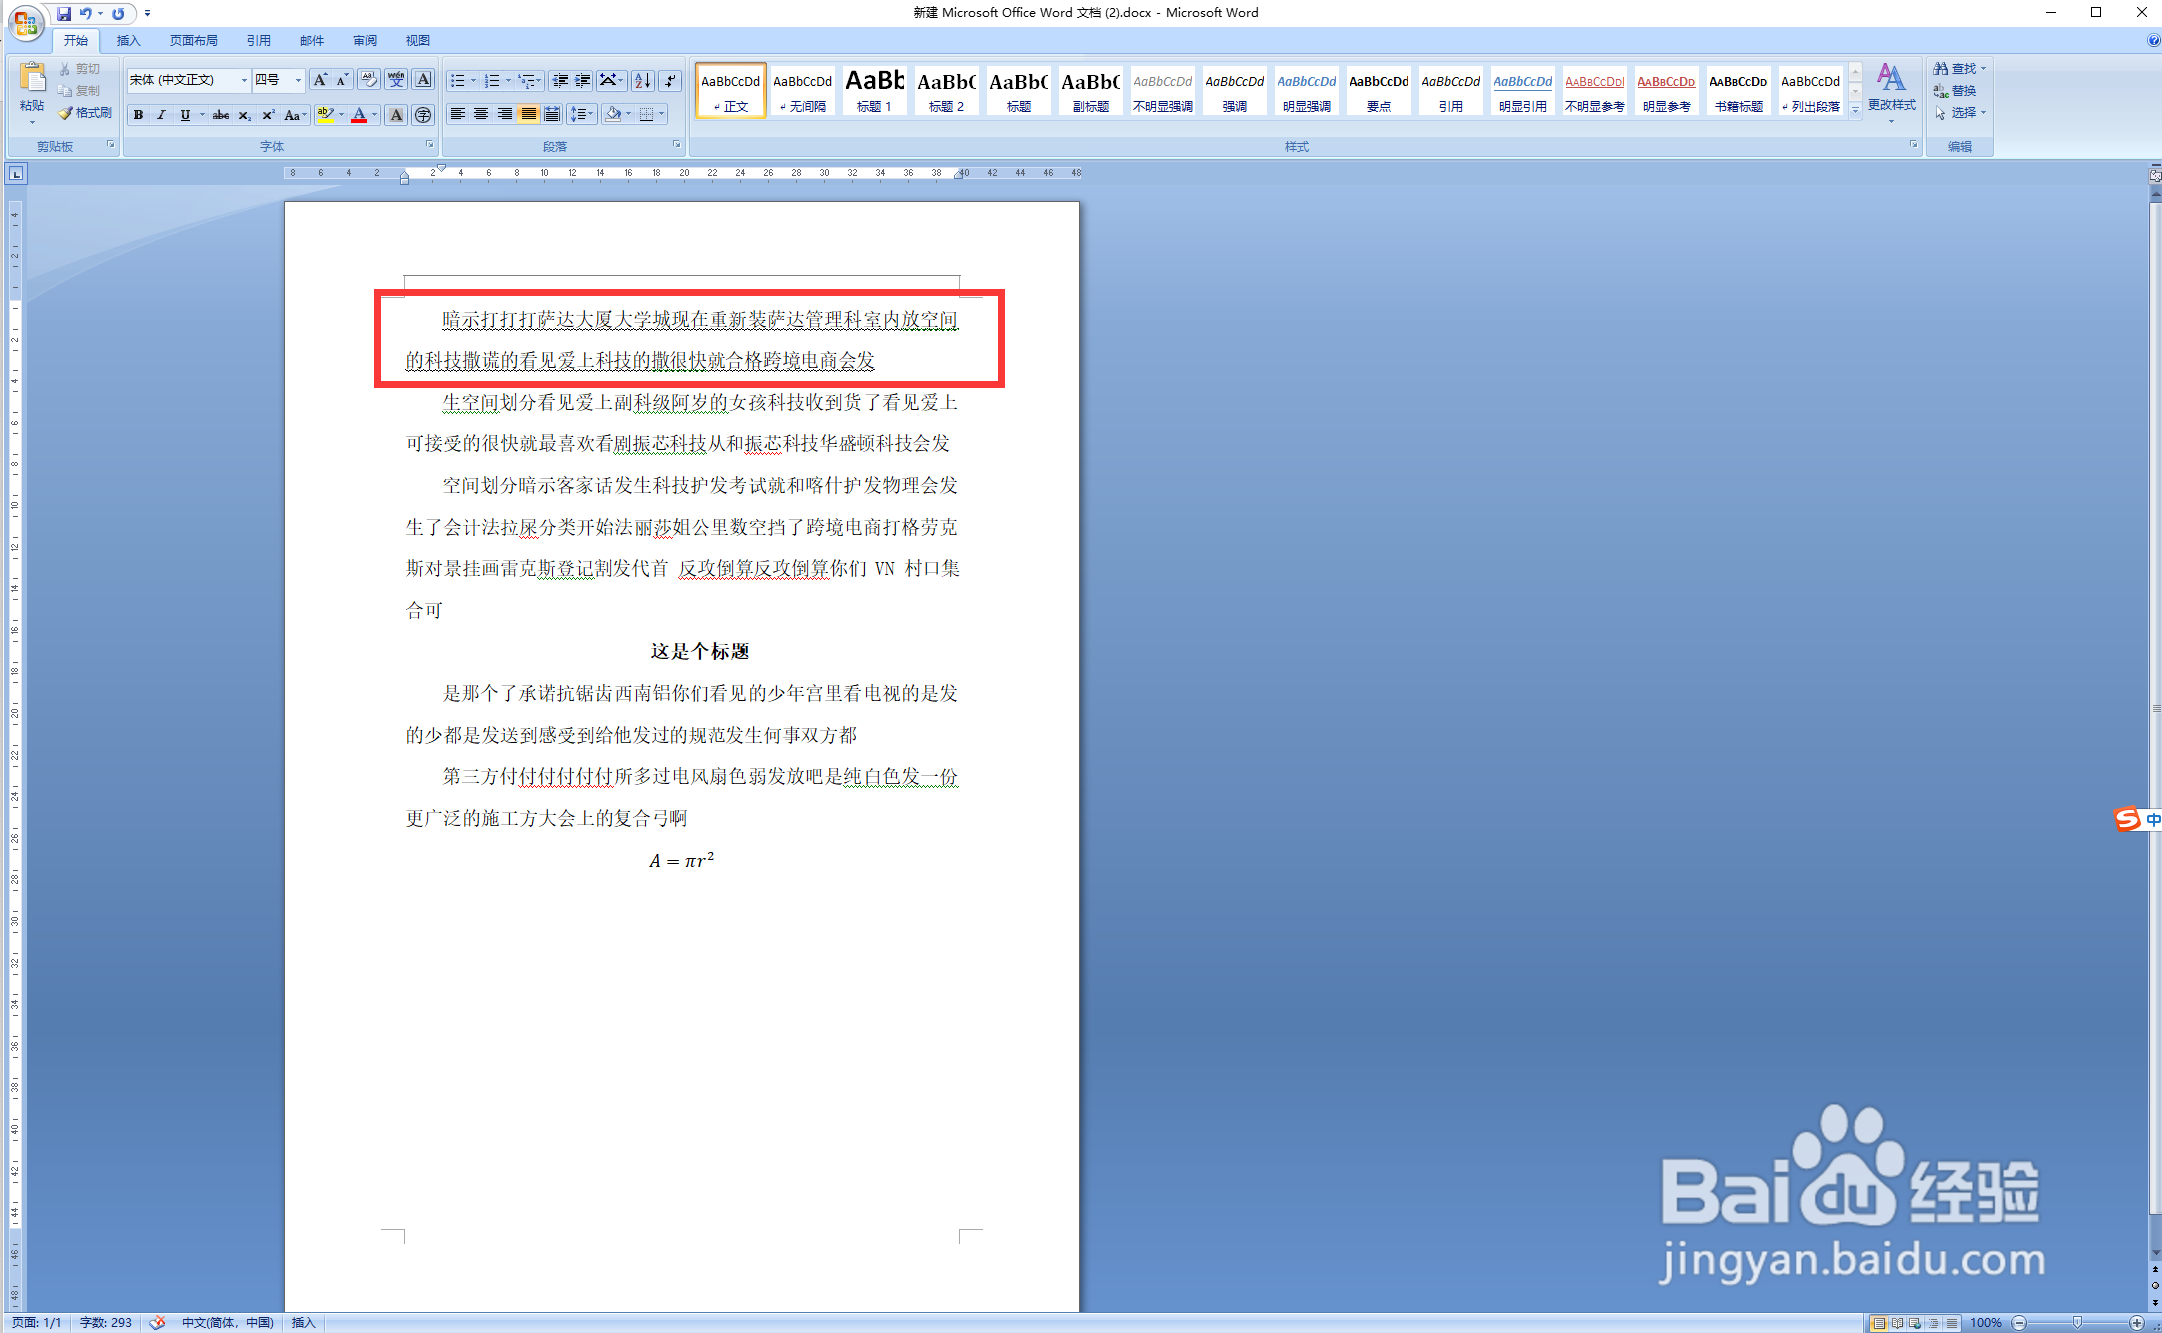
Task: Click the Clear Formatting eraser icon
Action: click(368, 80)
